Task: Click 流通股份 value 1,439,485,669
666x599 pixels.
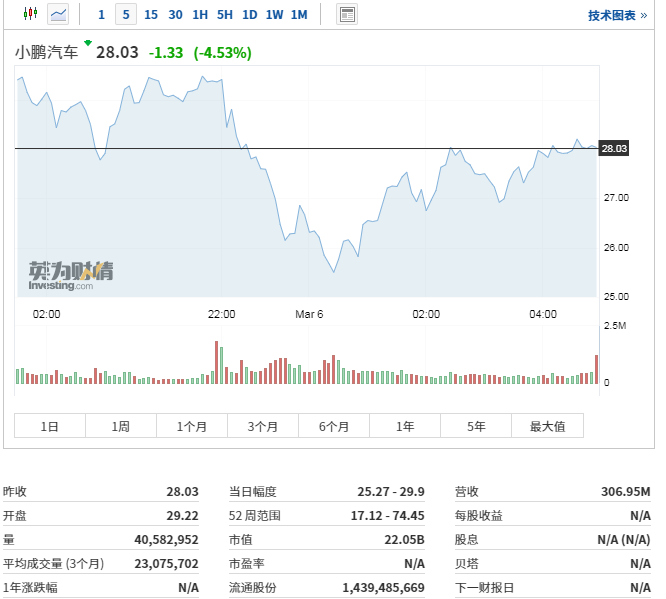Action: [384, 588]
